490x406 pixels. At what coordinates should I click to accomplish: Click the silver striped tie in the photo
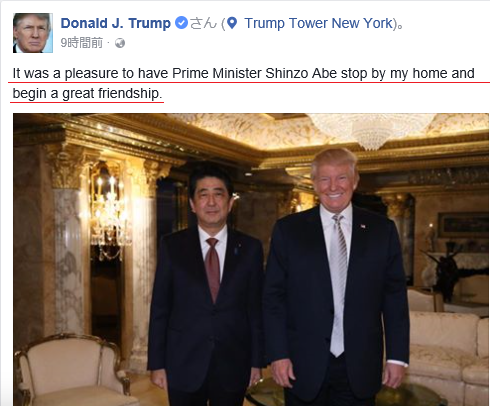tap(338, 285)
